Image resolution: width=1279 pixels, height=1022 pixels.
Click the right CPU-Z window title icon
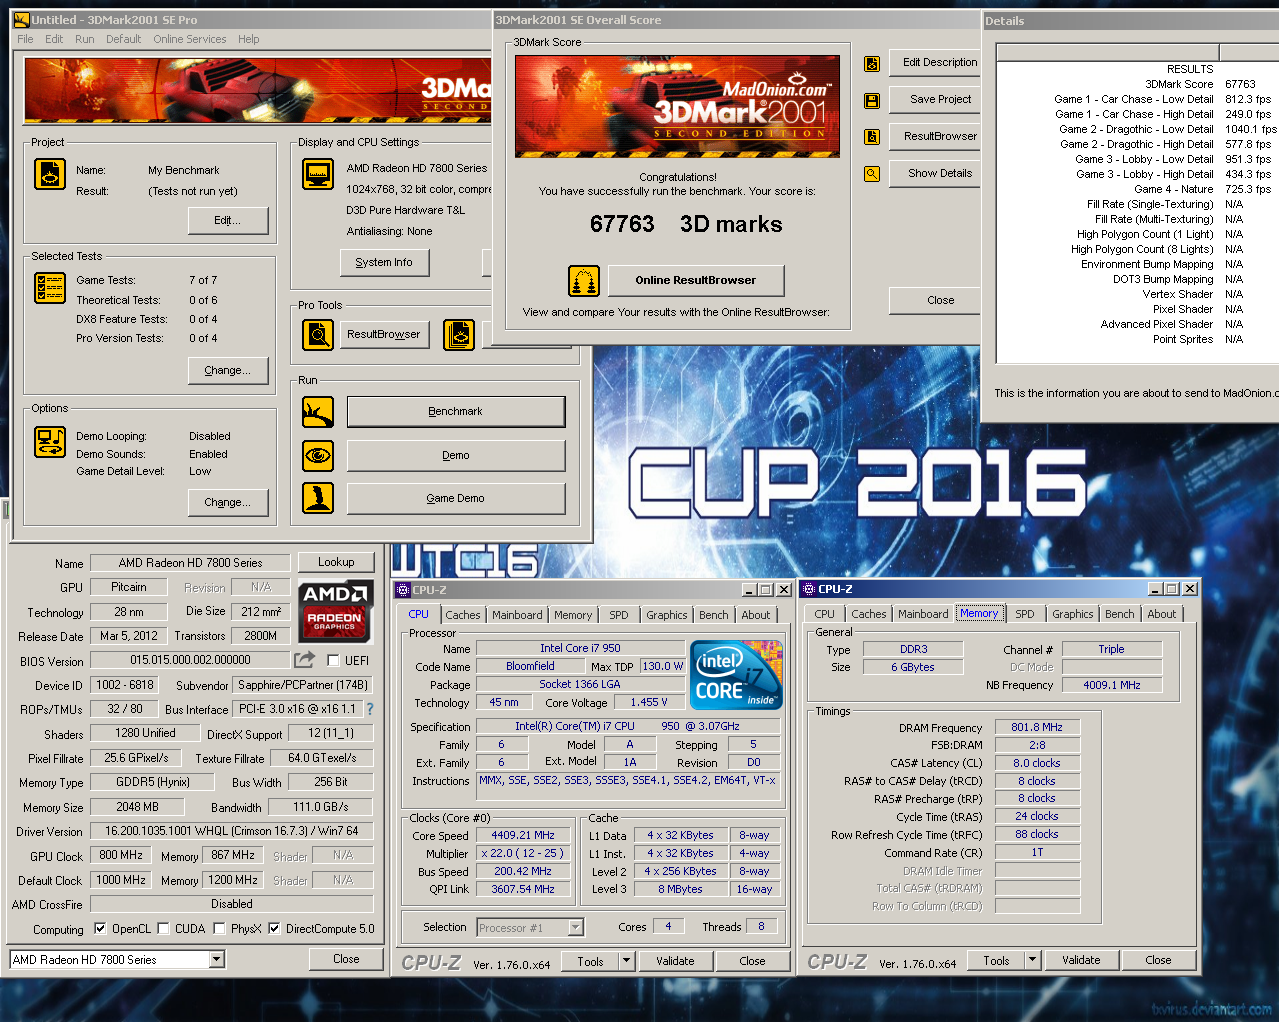(x=809, y=589)
